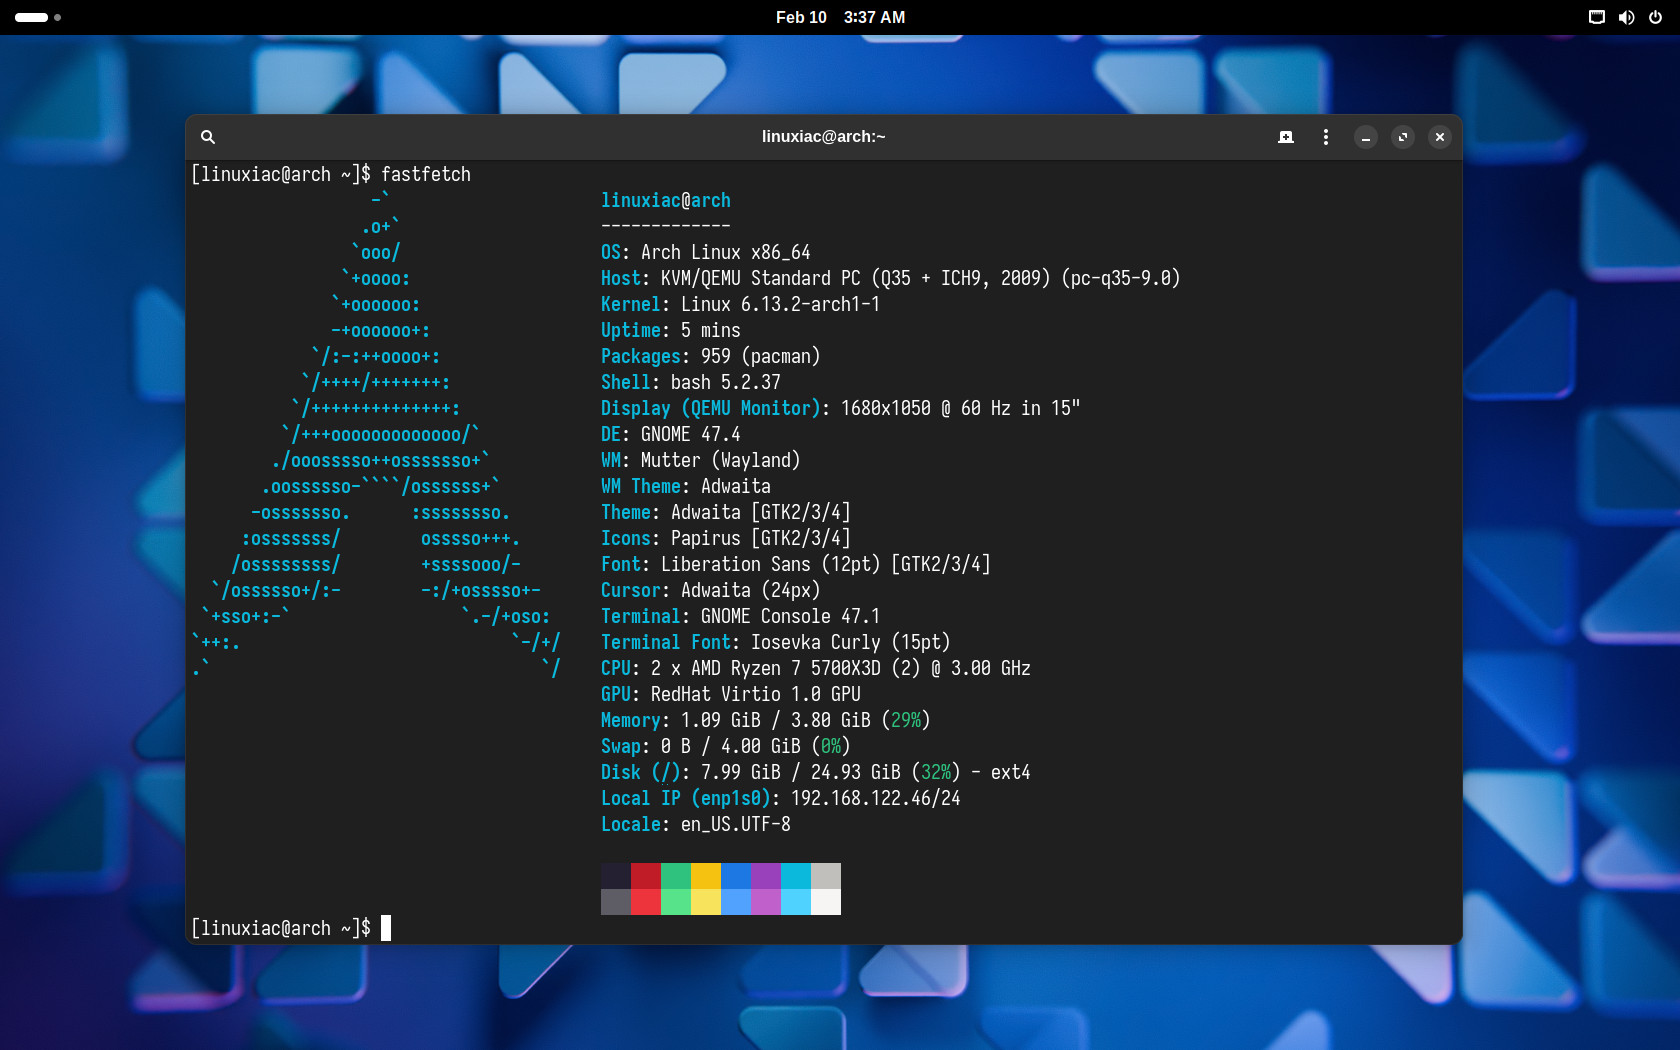
Task: Click the green color block in top palette row
Action: [676, 876]
